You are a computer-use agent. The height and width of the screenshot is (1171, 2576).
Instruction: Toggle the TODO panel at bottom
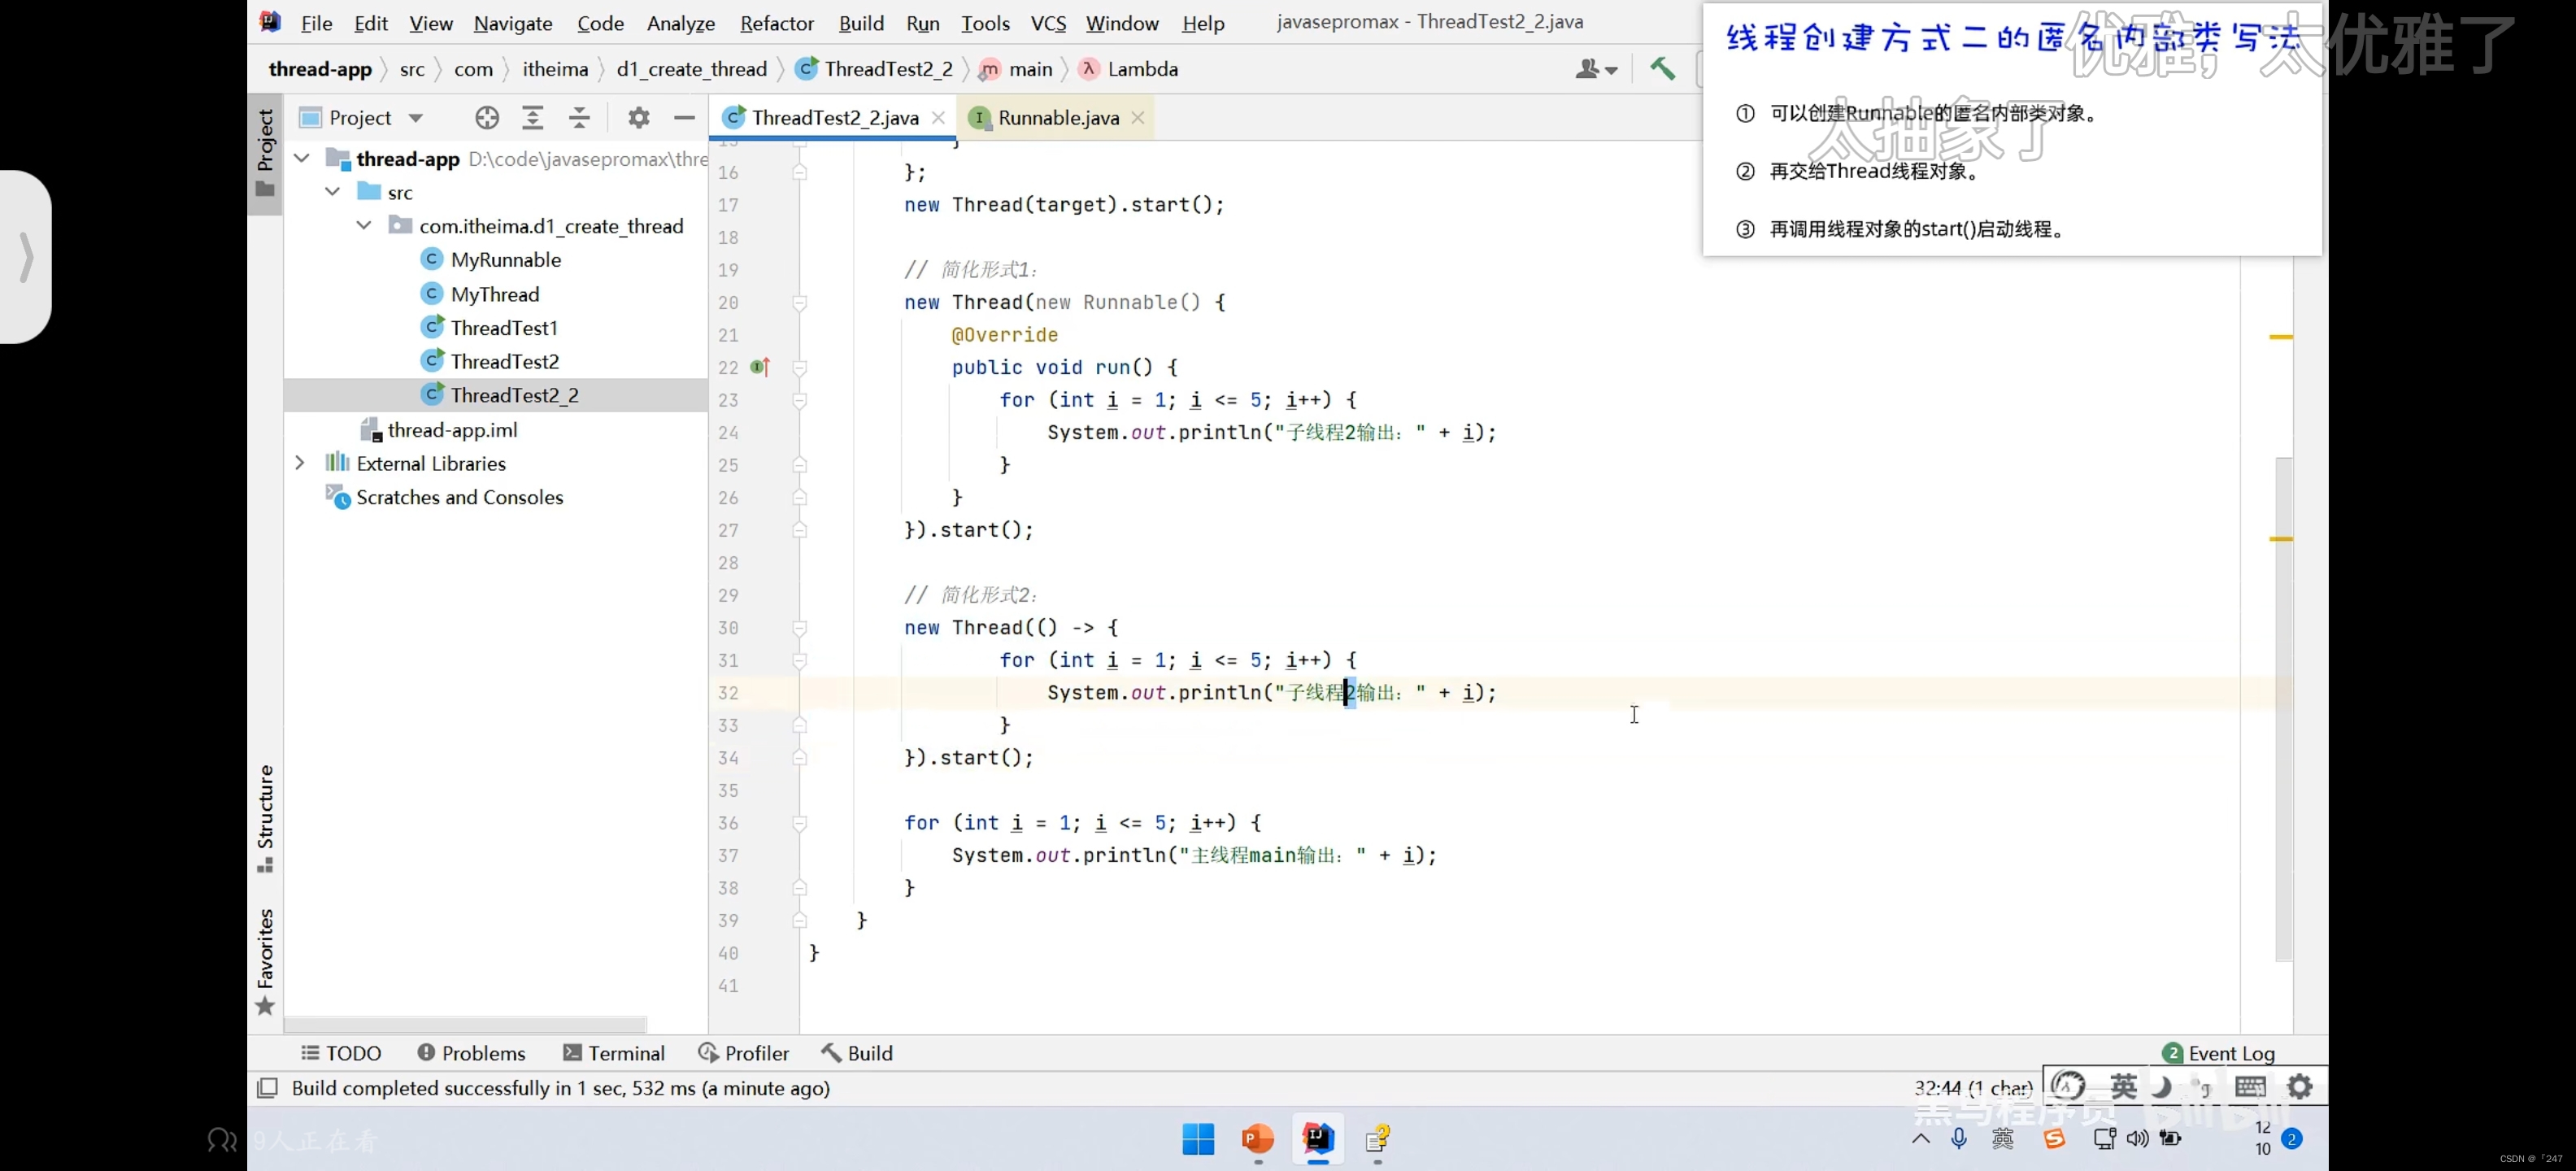(340, 1051)
